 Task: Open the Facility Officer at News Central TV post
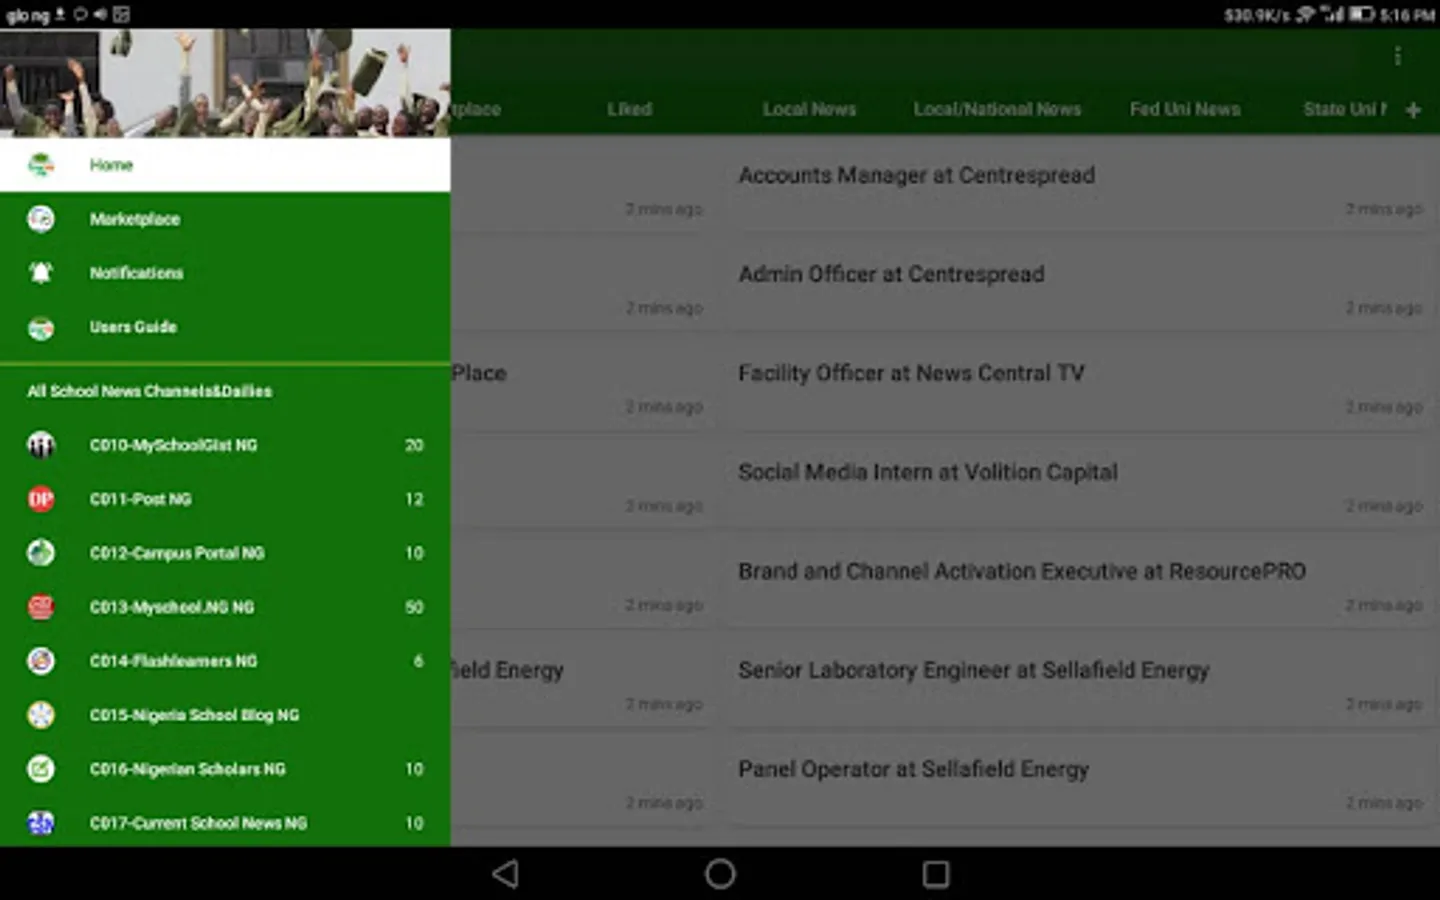(x=911, y=373)
